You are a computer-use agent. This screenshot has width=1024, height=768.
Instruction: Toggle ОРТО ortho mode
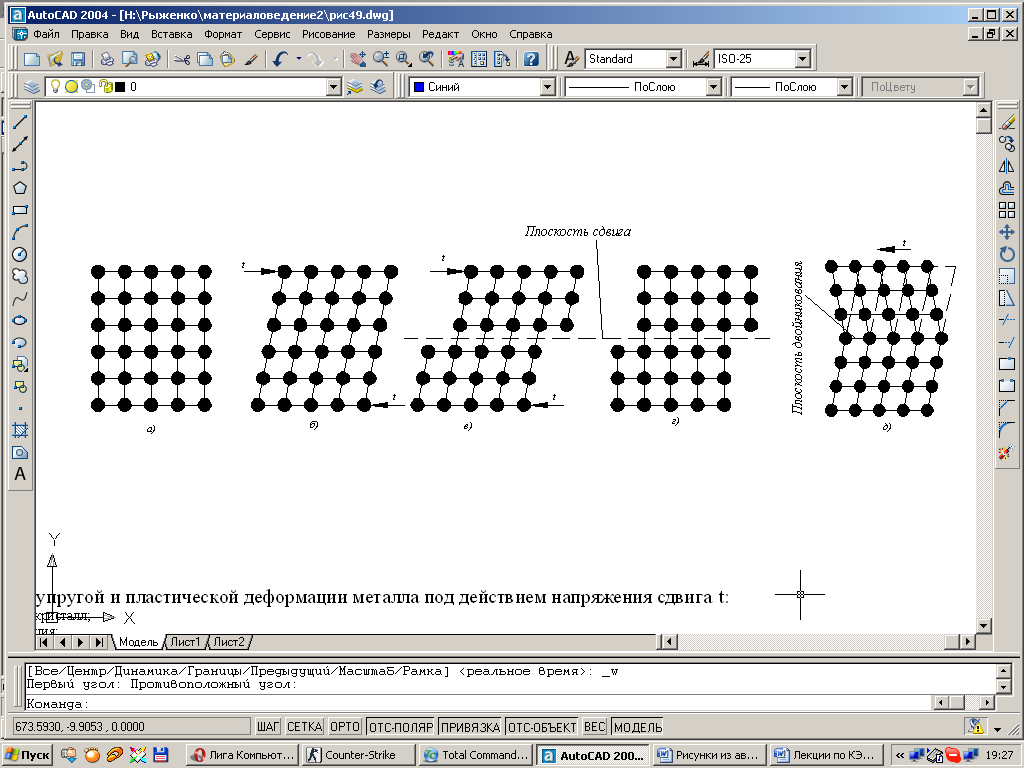pos(345,727)
